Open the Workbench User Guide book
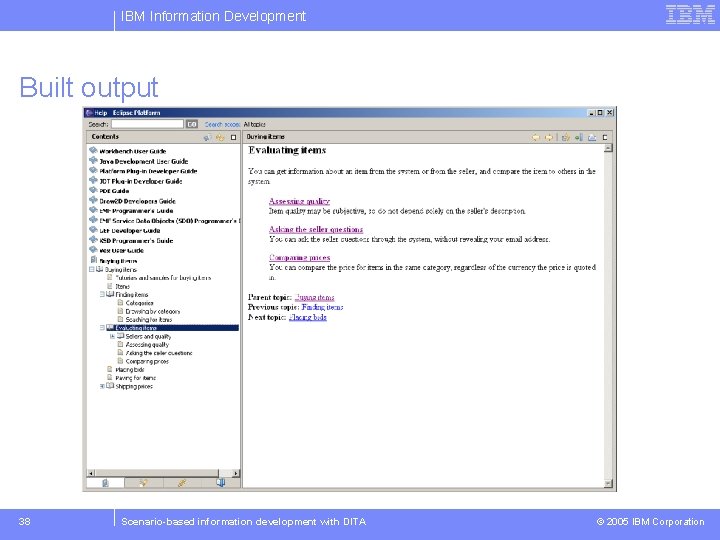Image resolution: width=720 pixels, height=540 pixels. click(133, 151)
